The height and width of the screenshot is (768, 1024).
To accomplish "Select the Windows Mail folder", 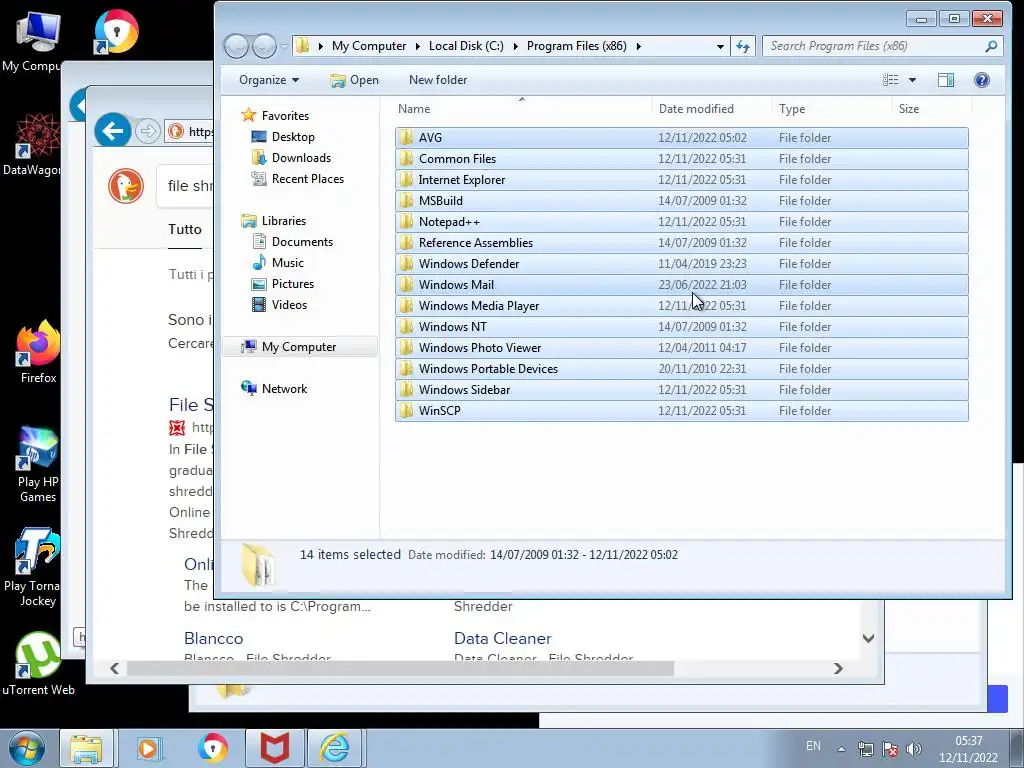I will point(681,284).
